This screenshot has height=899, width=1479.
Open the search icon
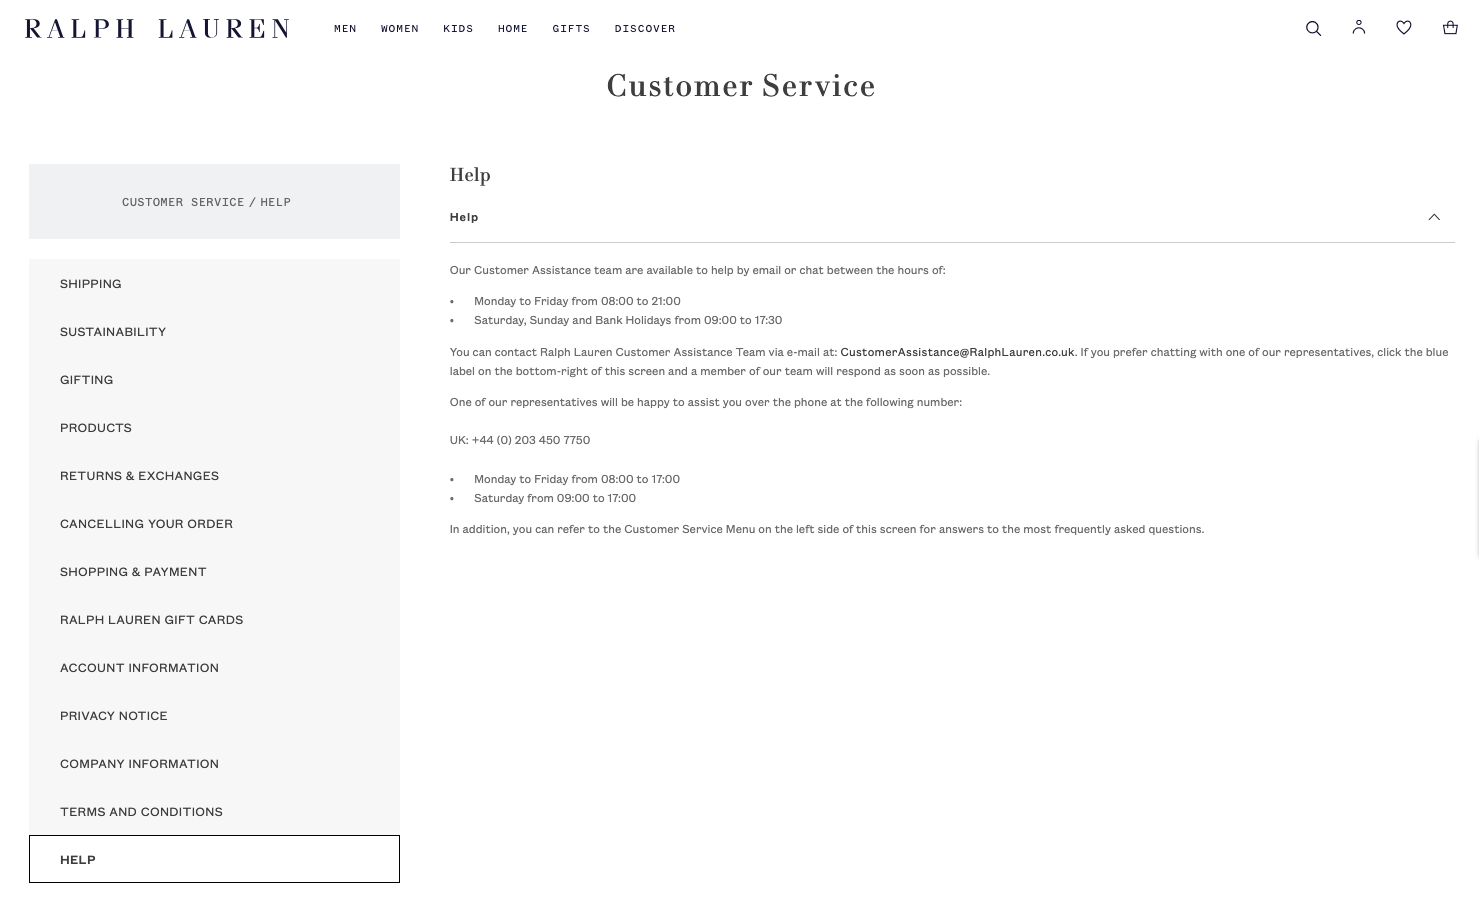1313,28
